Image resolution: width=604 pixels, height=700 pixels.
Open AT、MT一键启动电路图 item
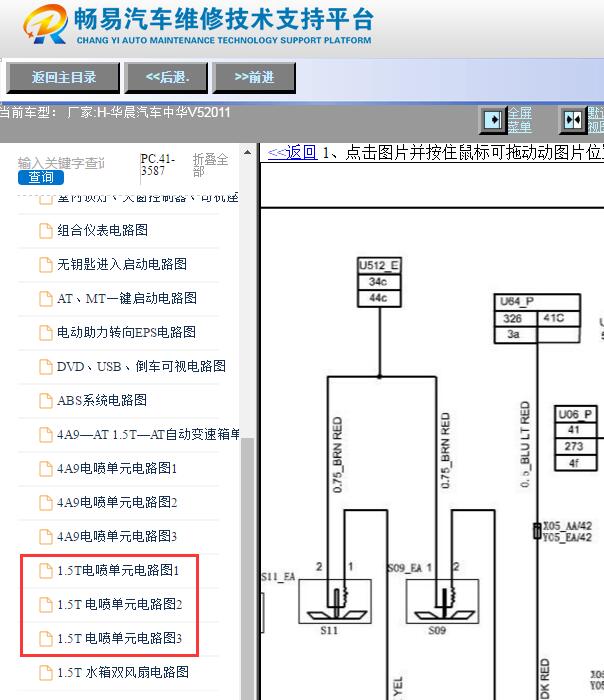(127, 298)
